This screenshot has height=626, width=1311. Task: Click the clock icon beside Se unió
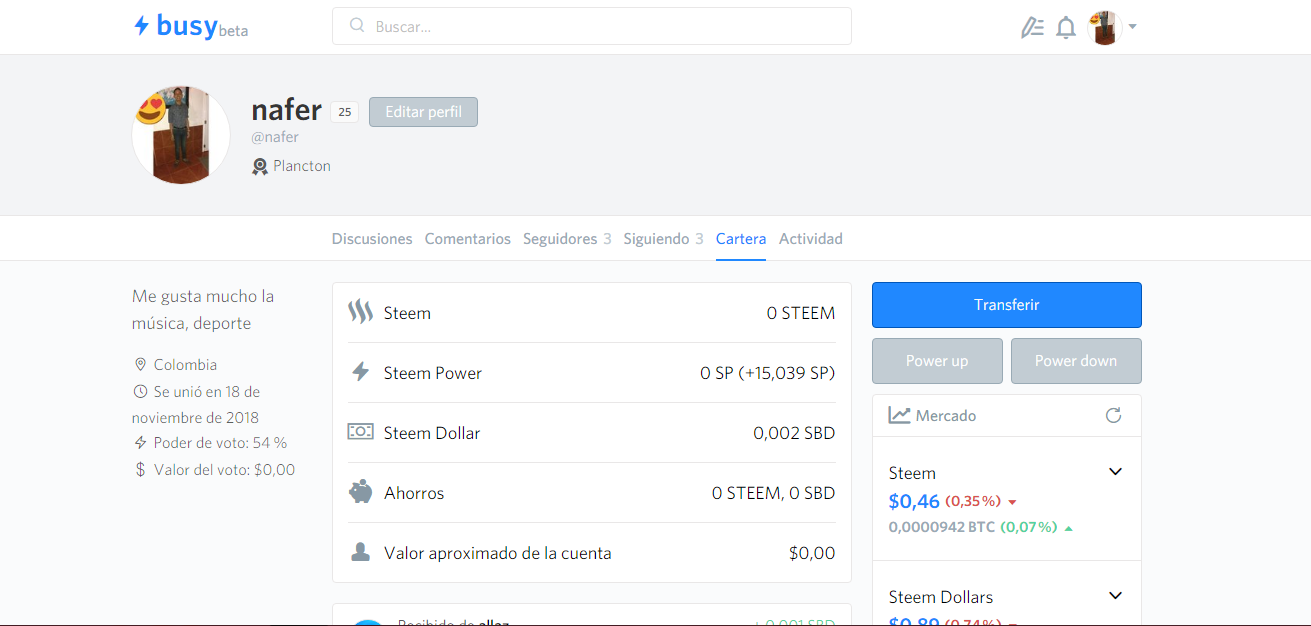click(x=140, y=391)
